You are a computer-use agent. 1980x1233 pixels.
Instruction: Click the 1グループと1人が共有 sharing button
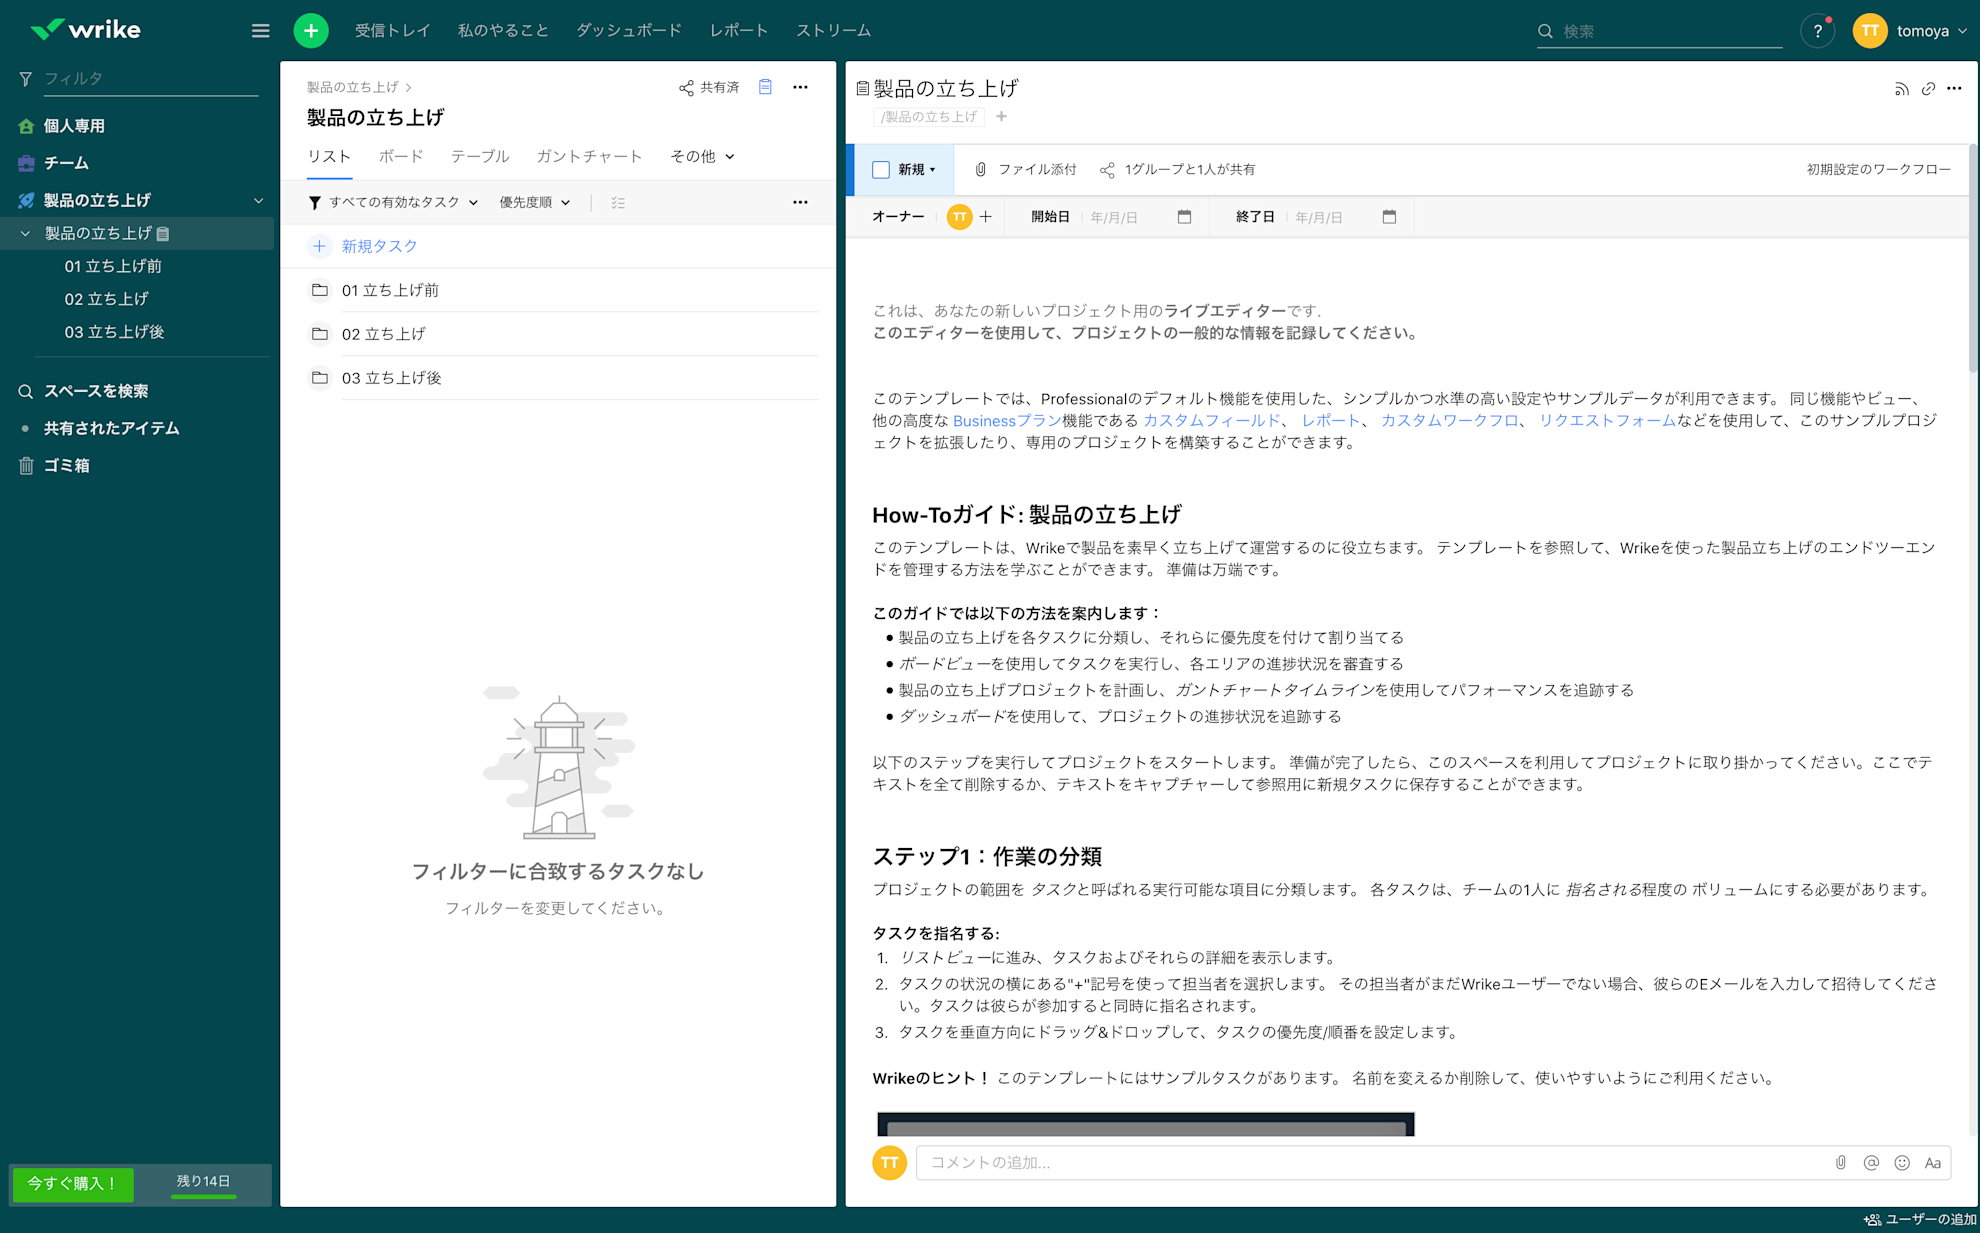1178,170
